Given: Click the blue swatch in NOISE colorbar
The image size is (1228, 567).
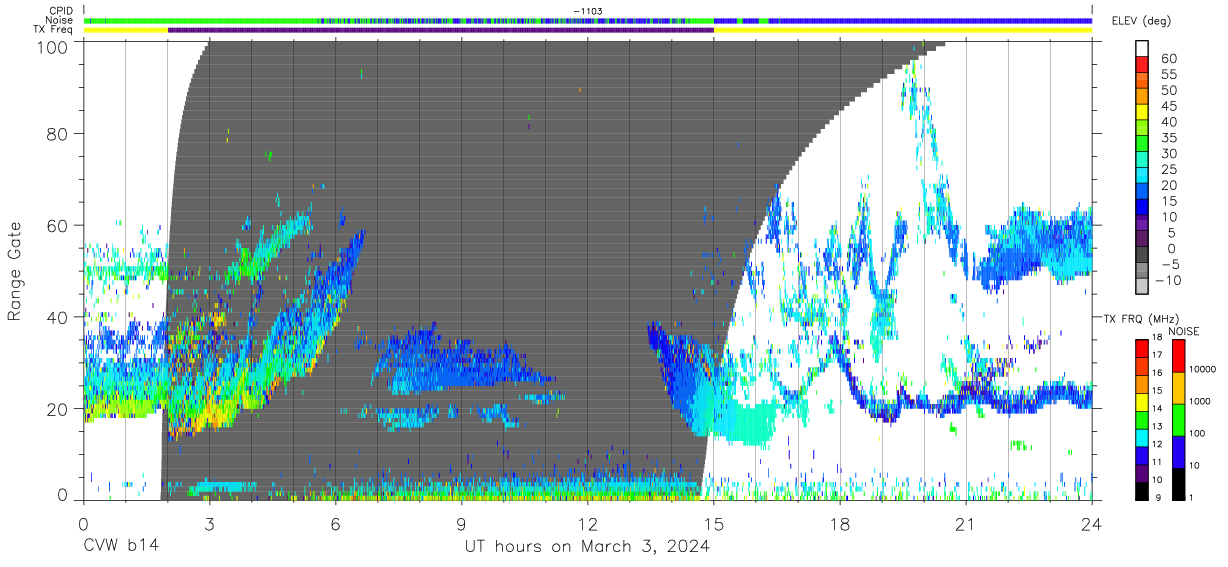Looking at the screenshot, I should [x=1179, y=452].
